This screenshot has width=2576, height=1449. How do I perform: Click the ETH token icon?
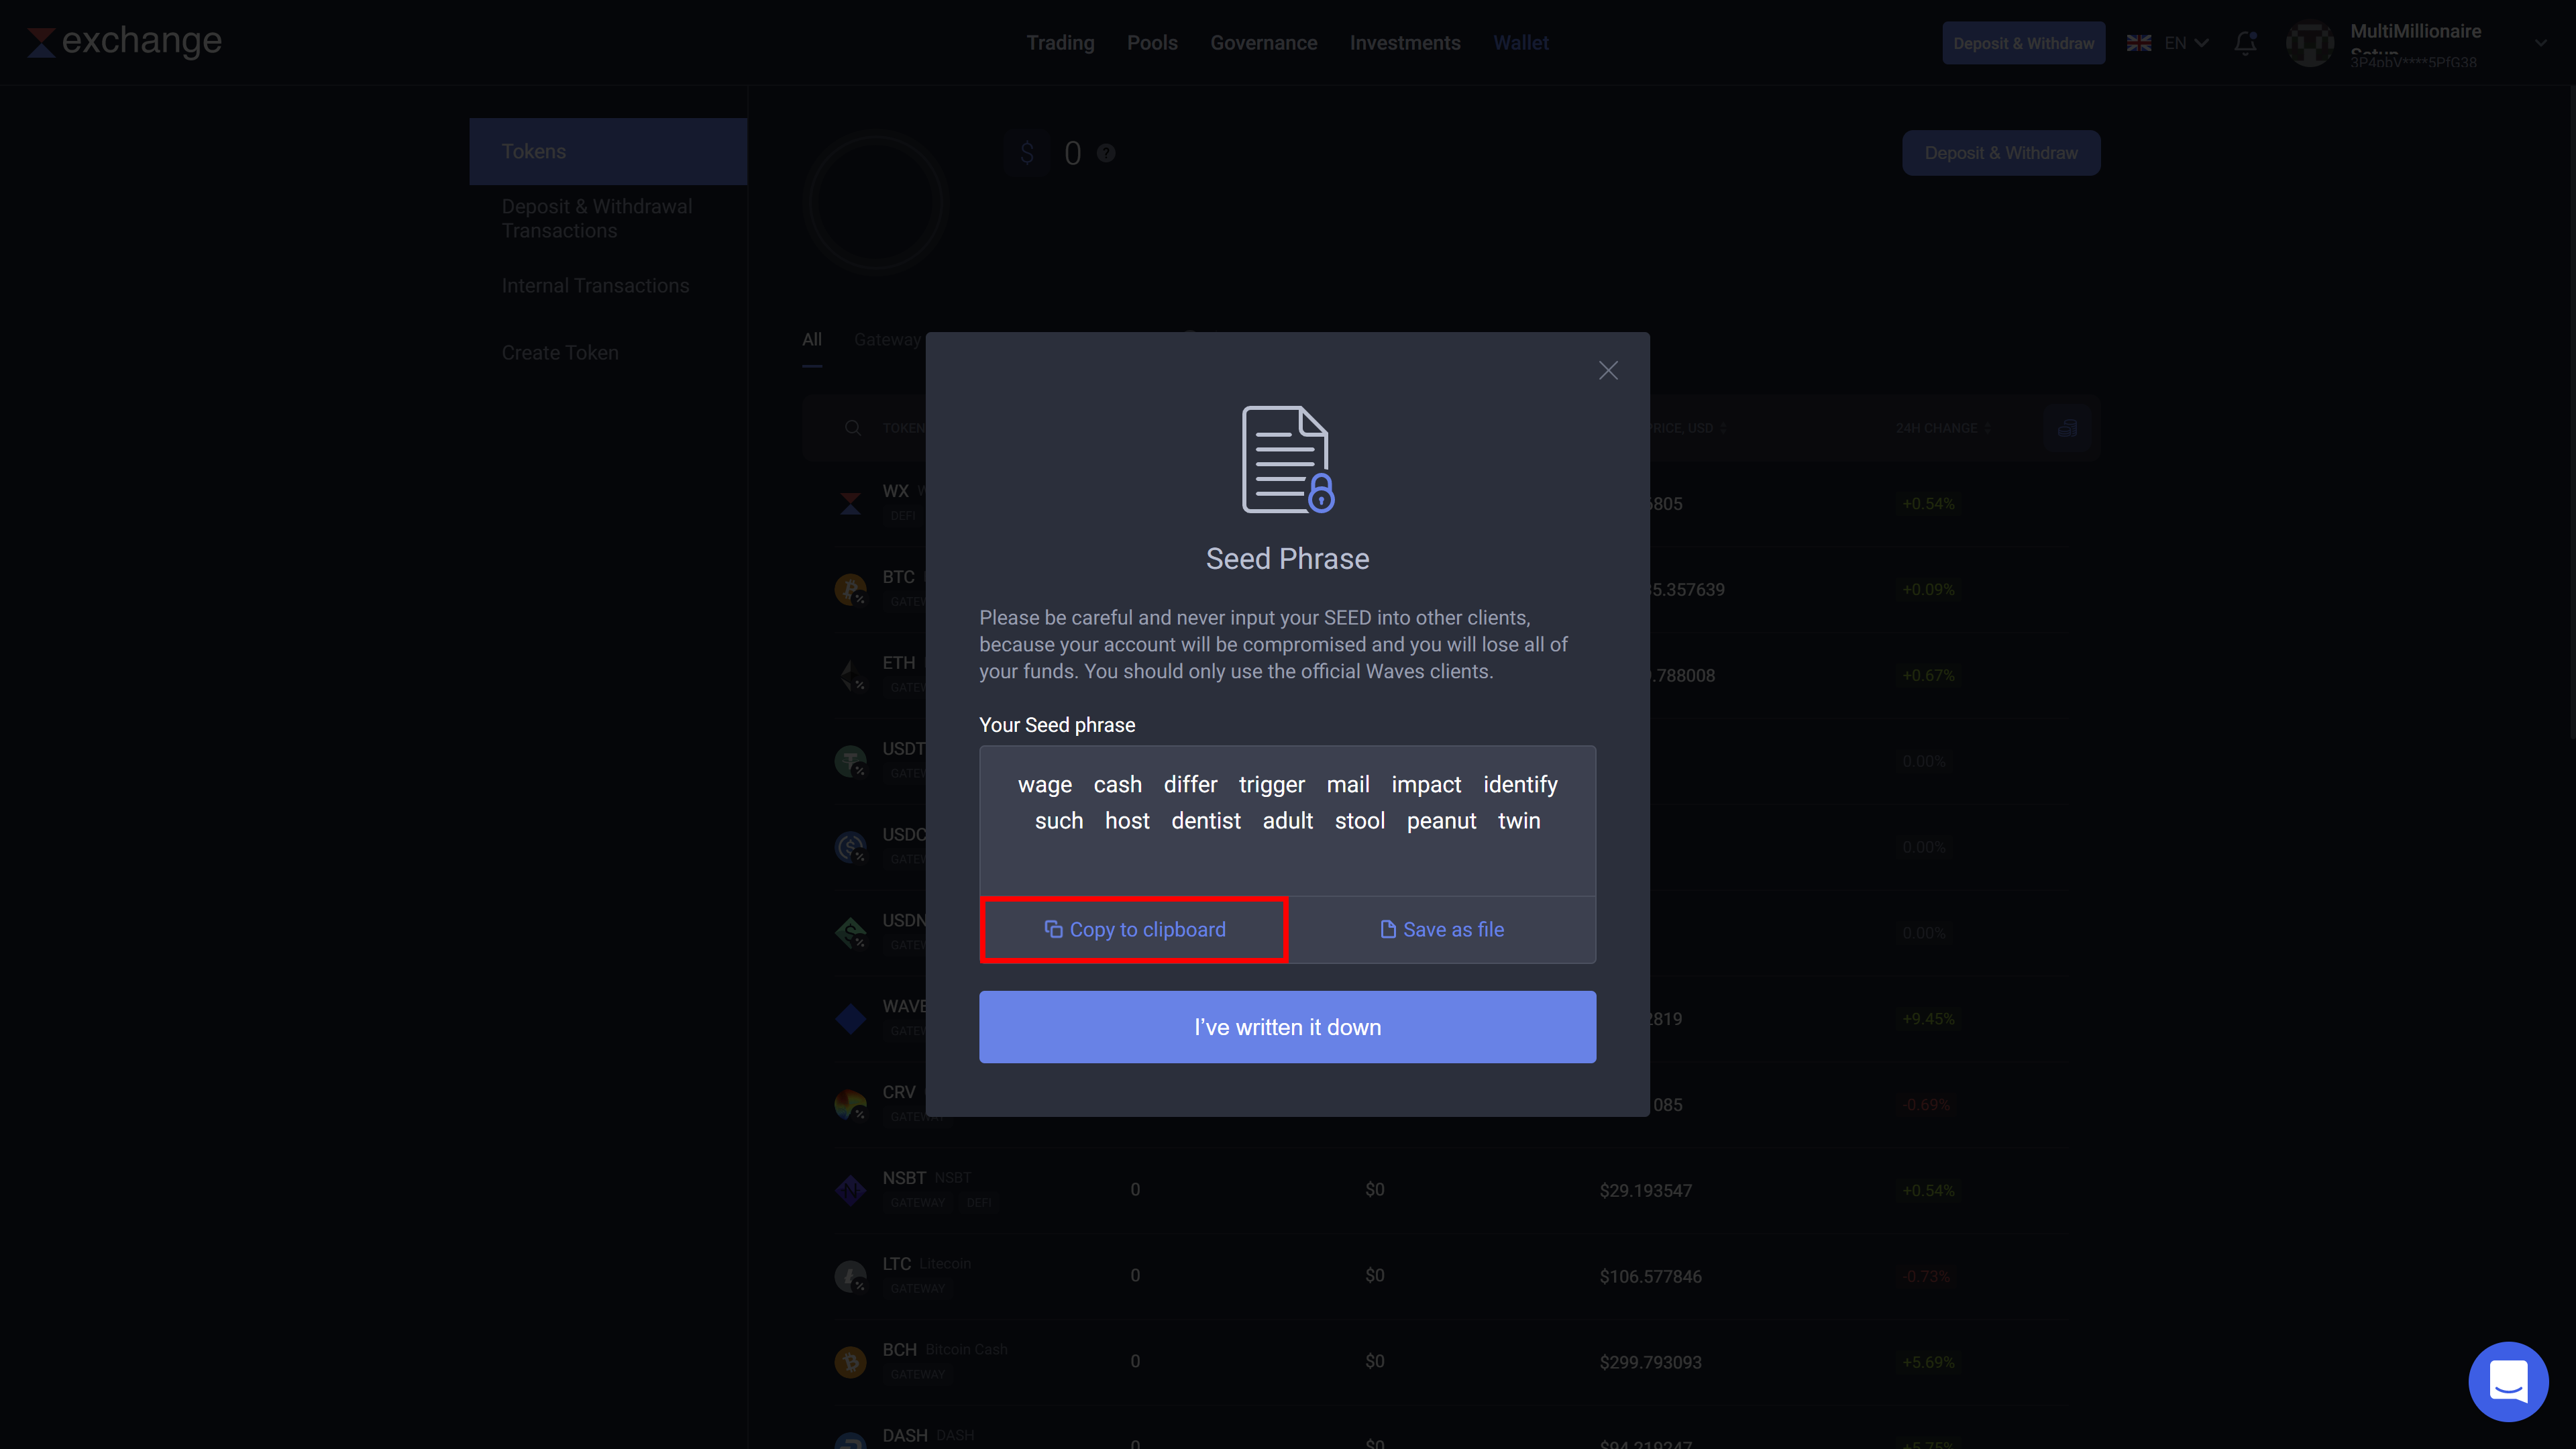(850, 675)
